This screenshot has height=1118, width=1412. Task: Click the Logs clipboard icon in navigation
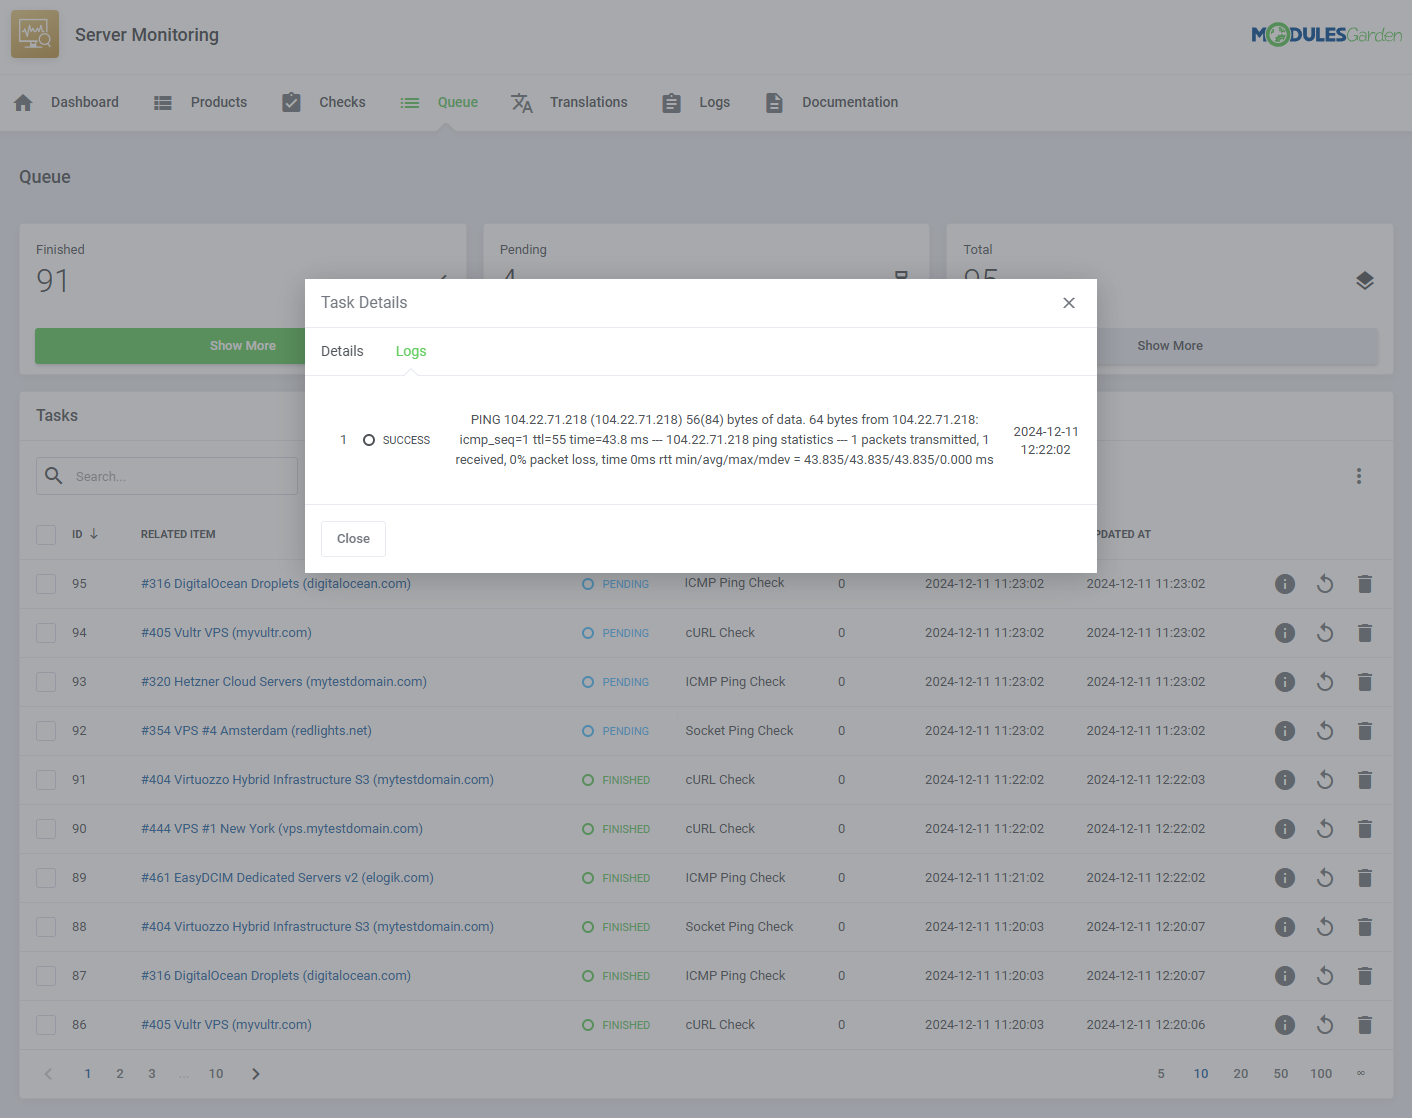click(671, 102)
